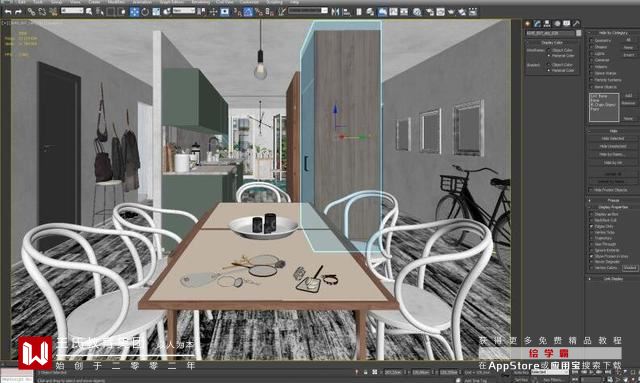Check the Hide Frozen Objects checkbox
The height and width of the screenshot is (383, 640).
point(591,190)
